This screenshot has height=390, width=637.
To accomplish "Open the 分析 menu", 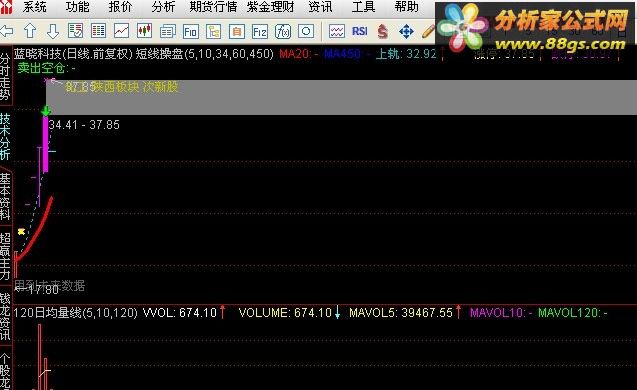I will coord(163,7).
